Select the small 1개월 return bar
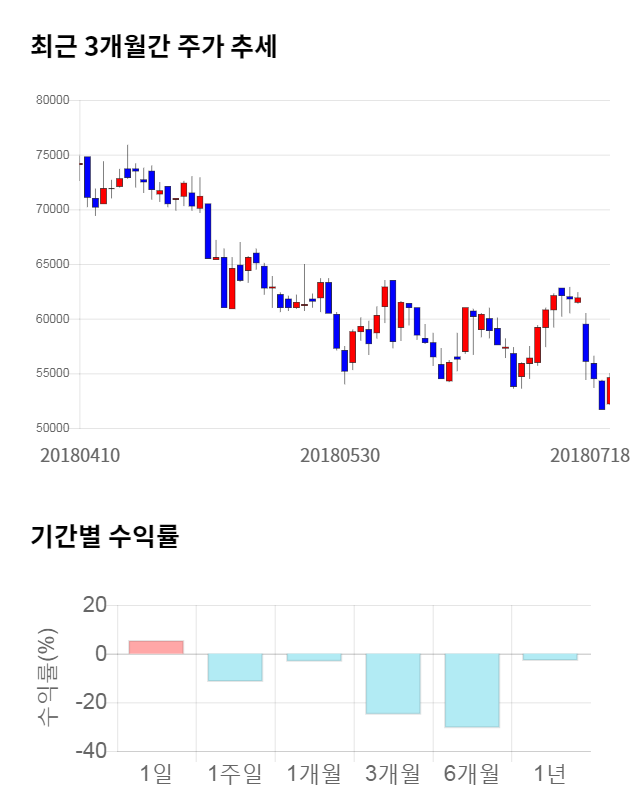This screenshot has height=810, width=640. pyautogui.click(x=313, y=657)
